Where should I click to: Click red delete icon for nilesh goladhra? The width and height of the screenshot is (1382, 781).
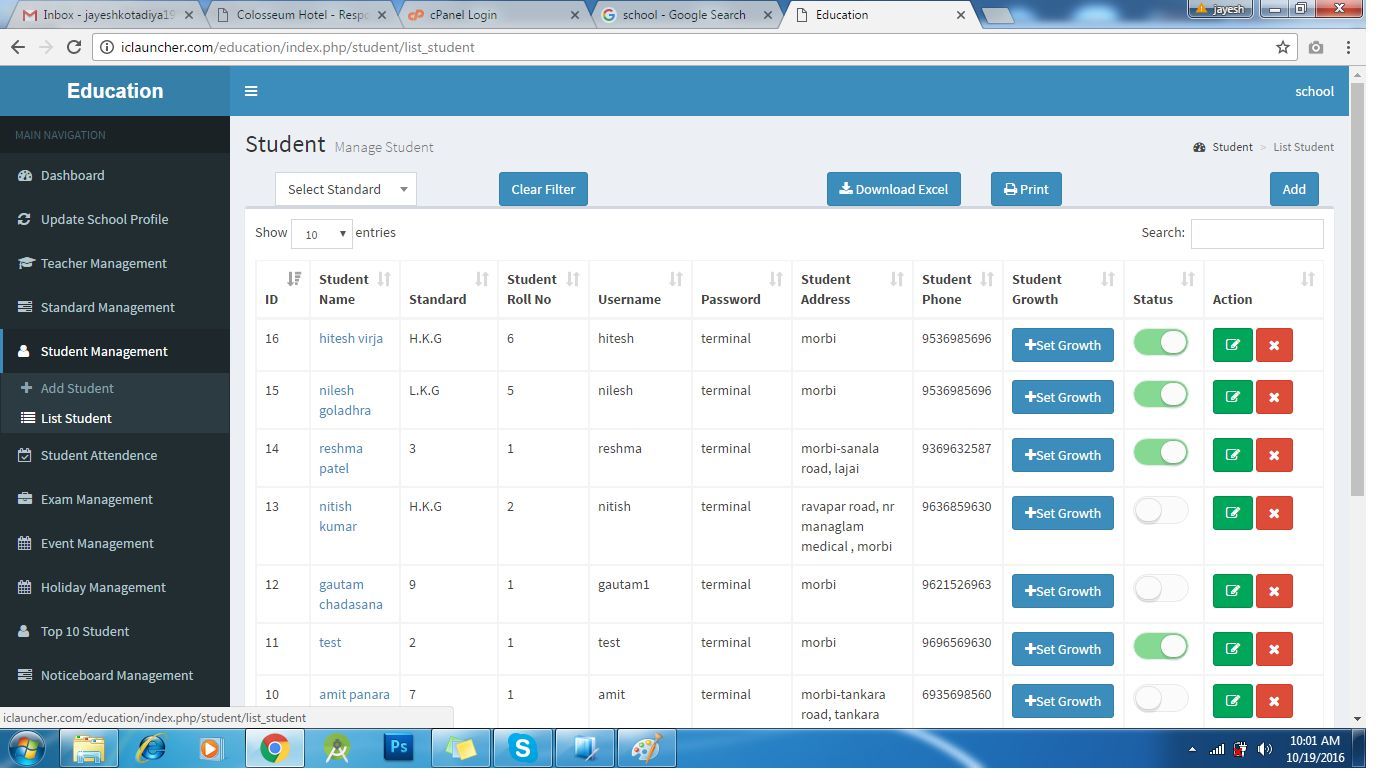1273,397
